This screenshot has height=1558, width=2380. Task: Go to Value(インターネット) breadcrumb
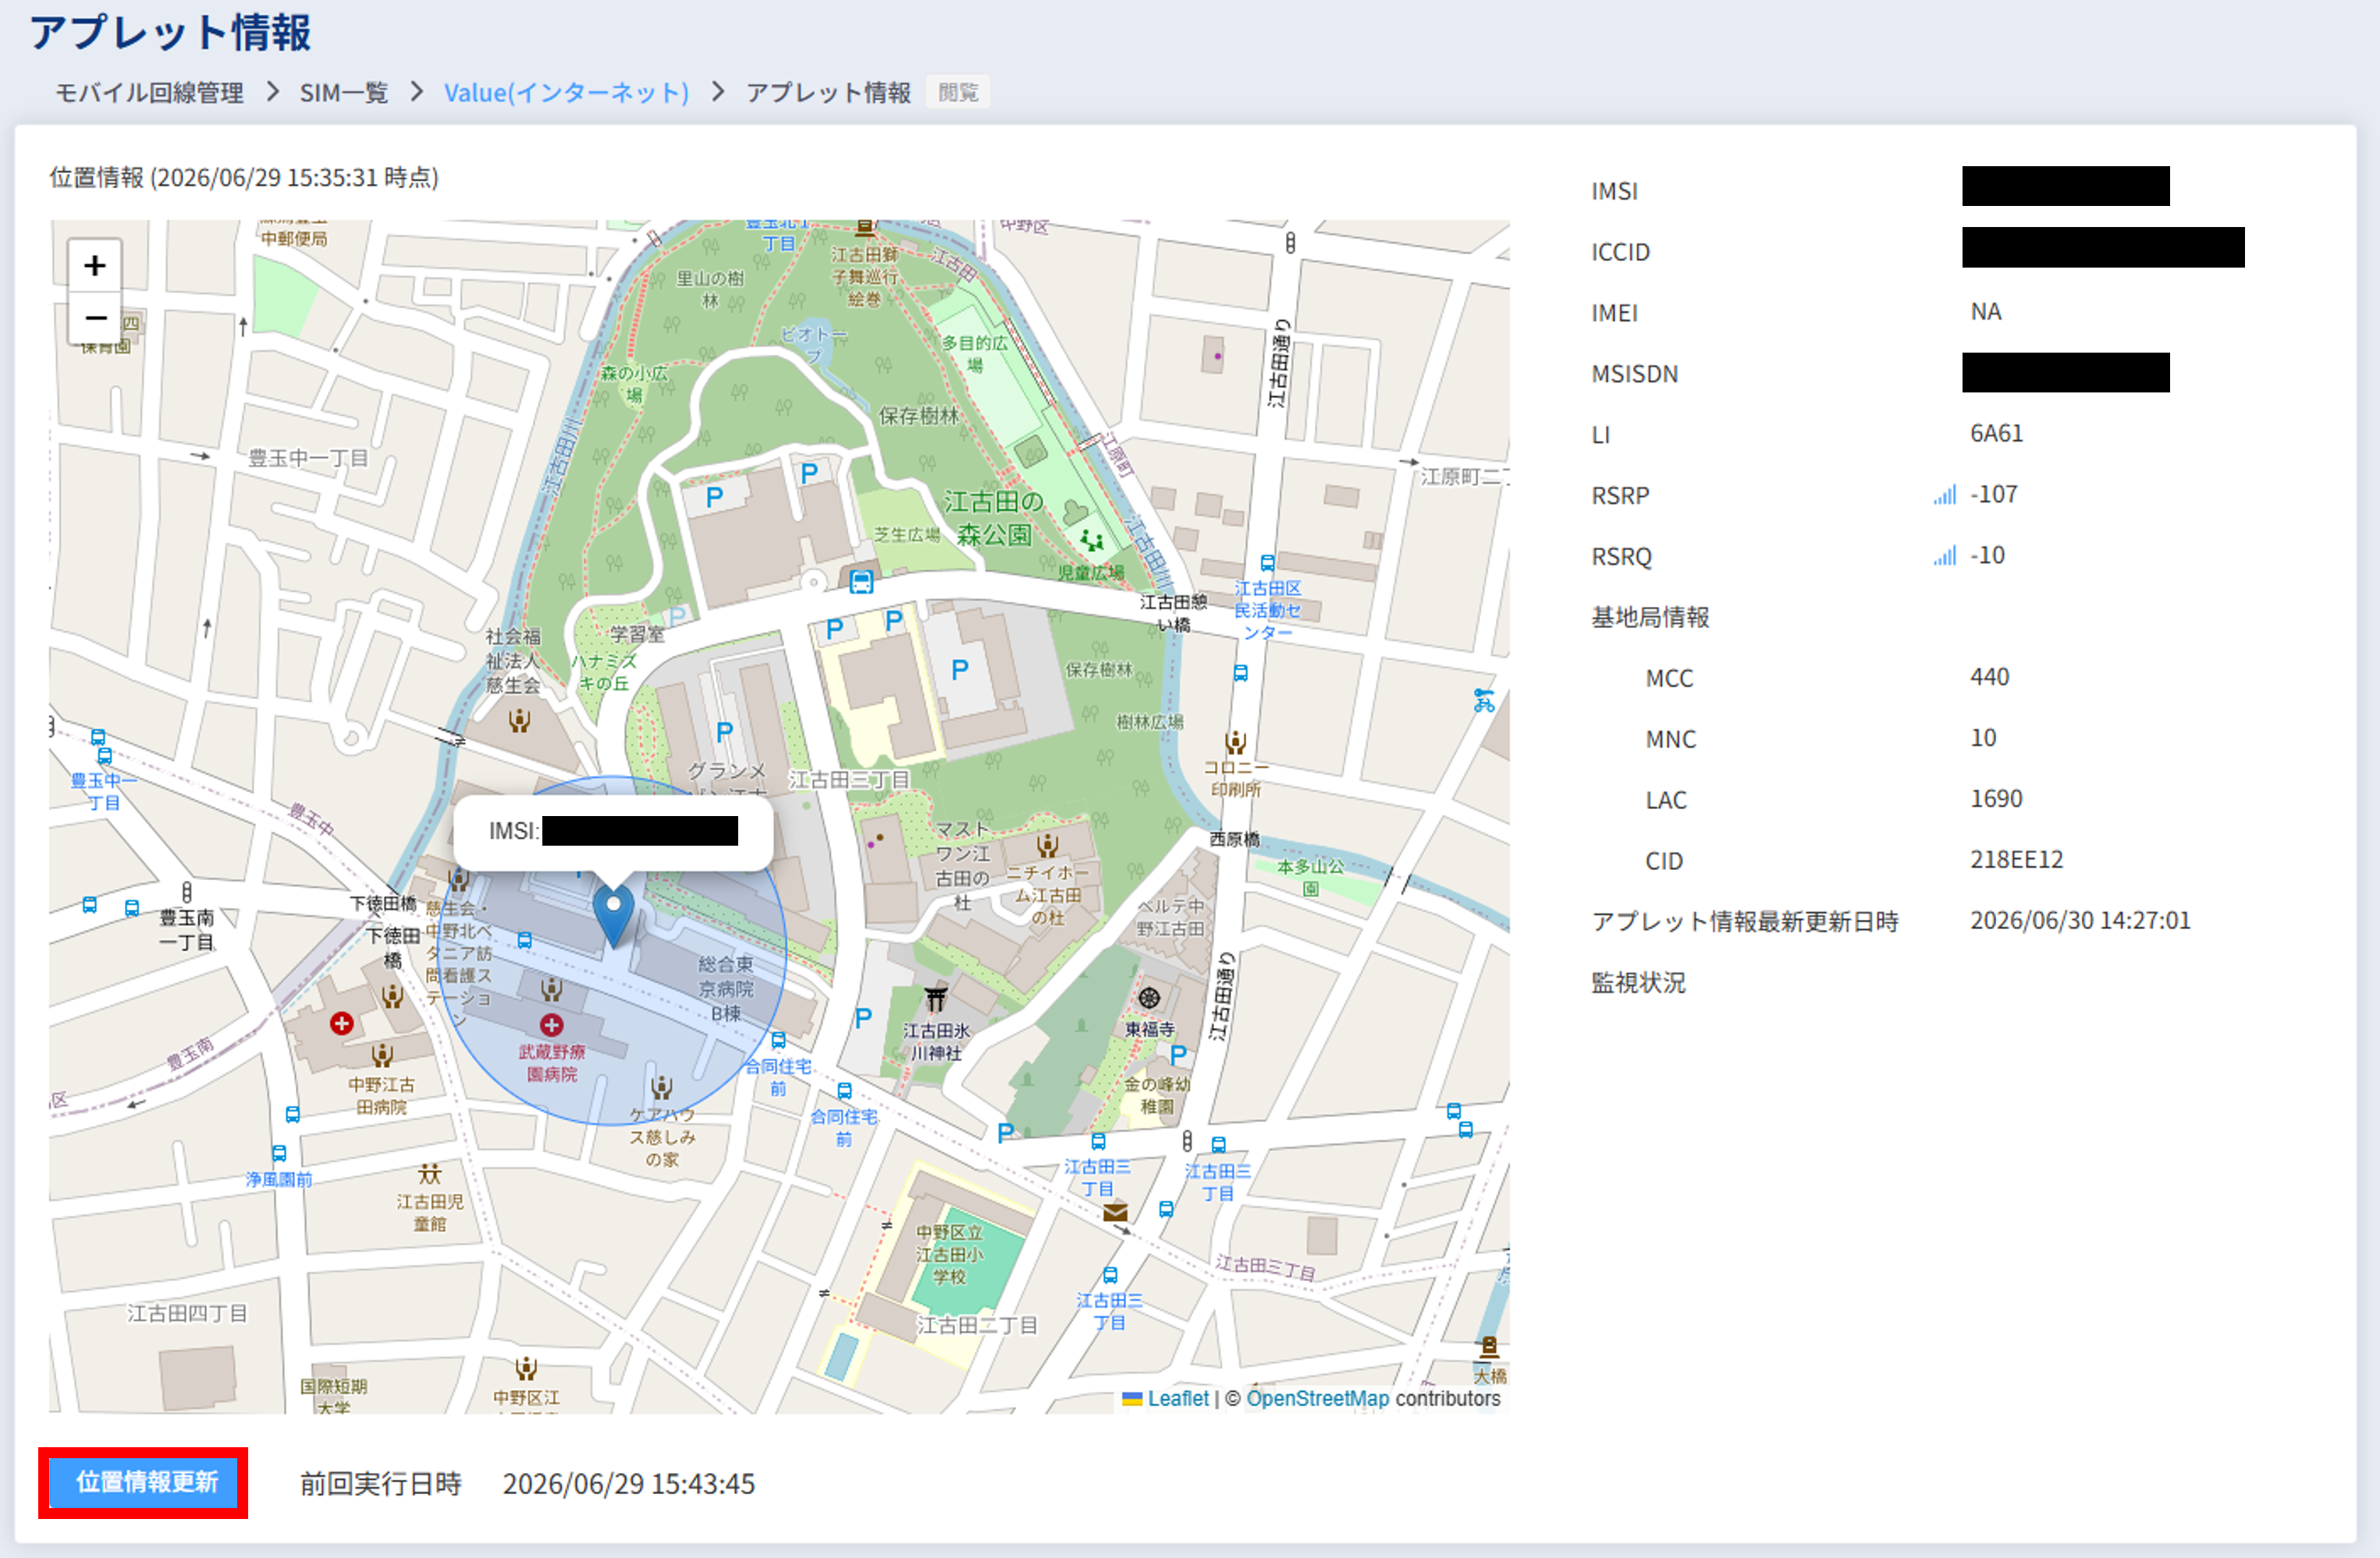click(566, 93)
